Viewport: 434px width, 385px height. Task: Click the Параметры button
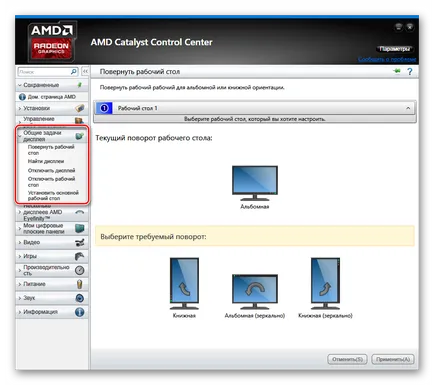[395, 49]
